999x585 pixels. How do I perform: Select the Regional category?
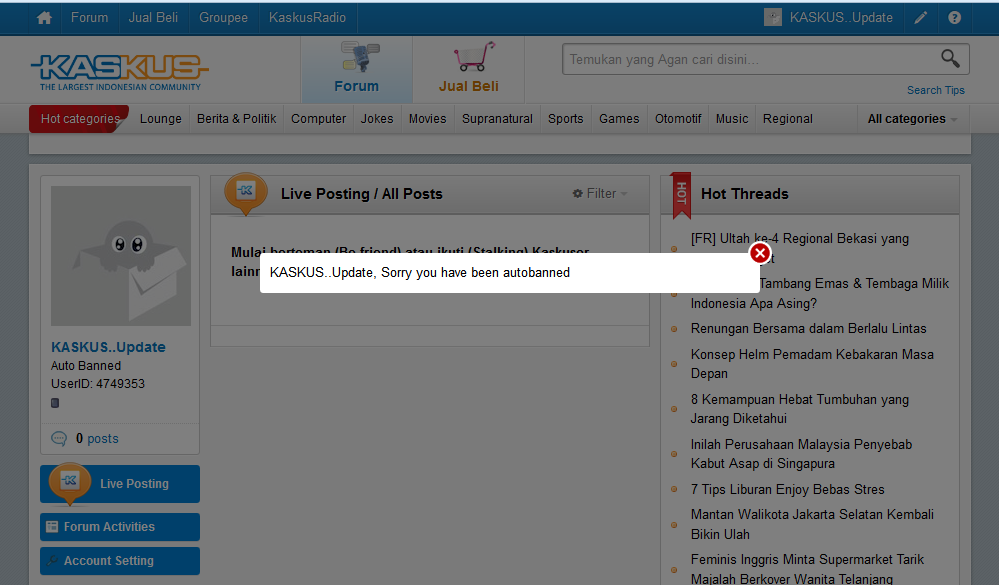coord(787,119)
